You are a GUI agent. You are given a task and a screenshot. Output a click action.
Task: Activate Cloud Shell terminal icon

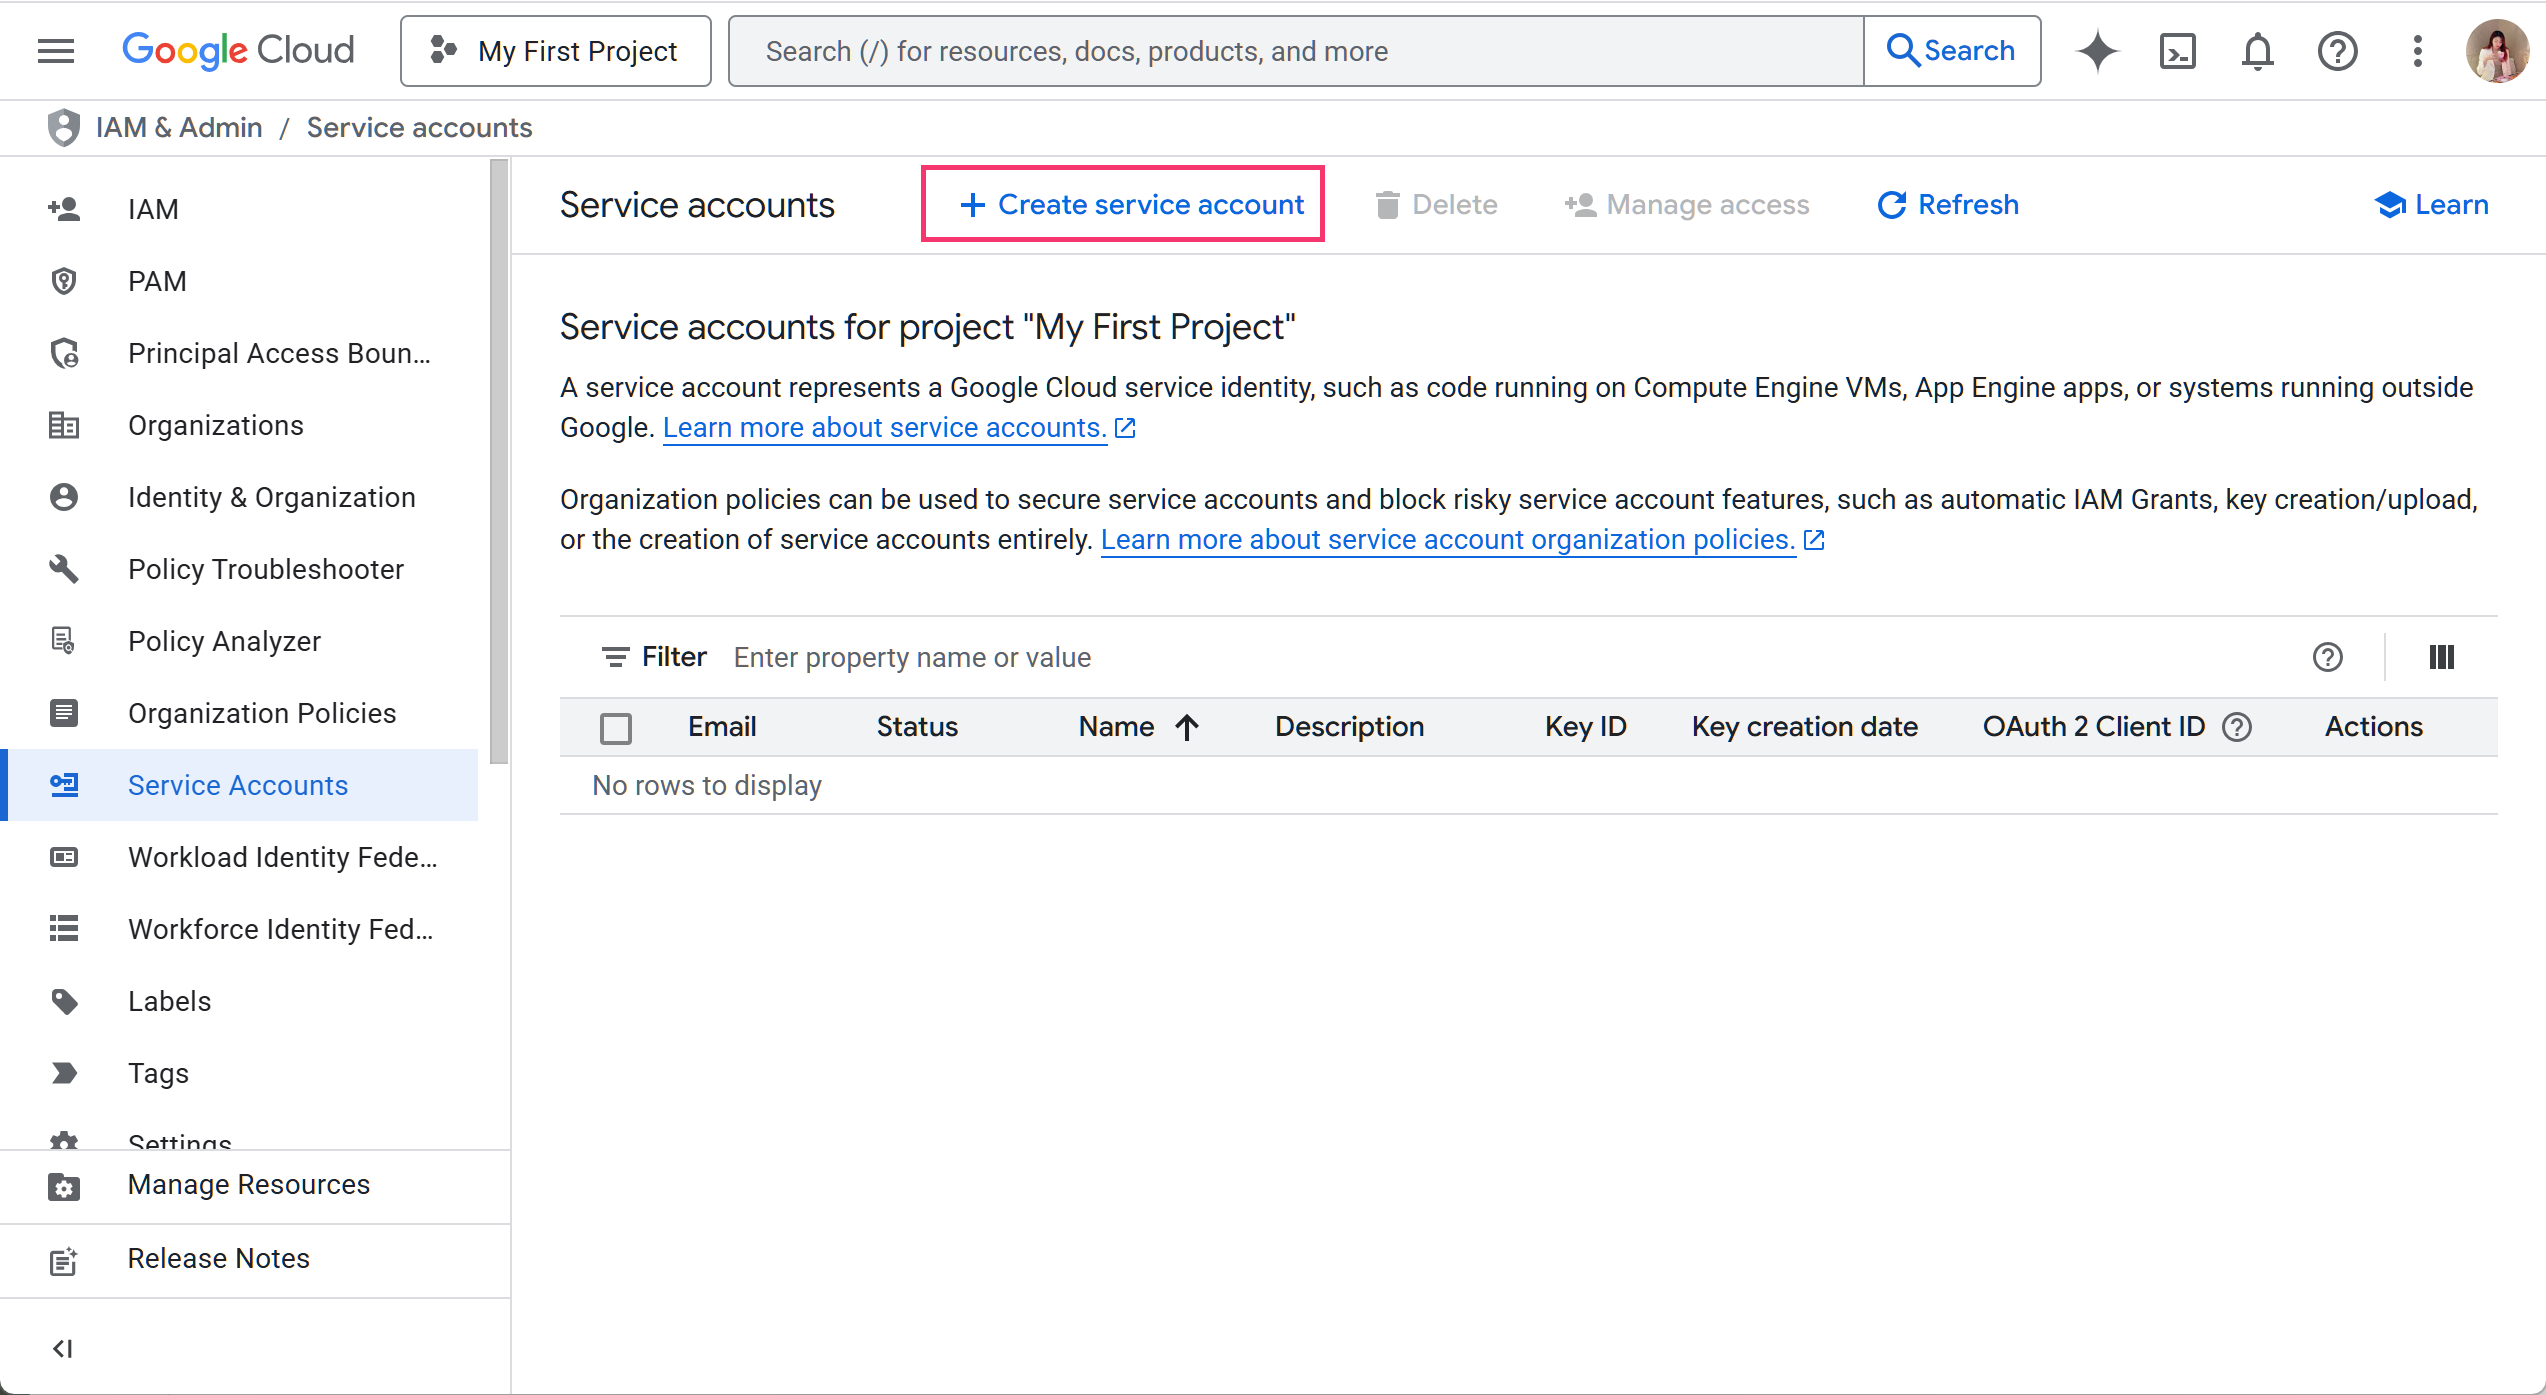(x=2177, y=51)
